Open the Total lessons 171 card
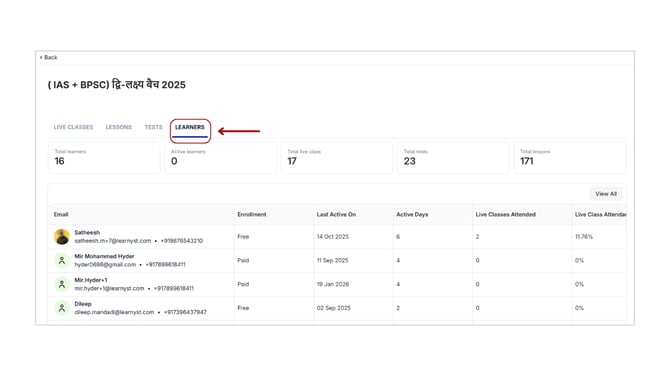This screenshot has height=376, width=670. [570, 158]
